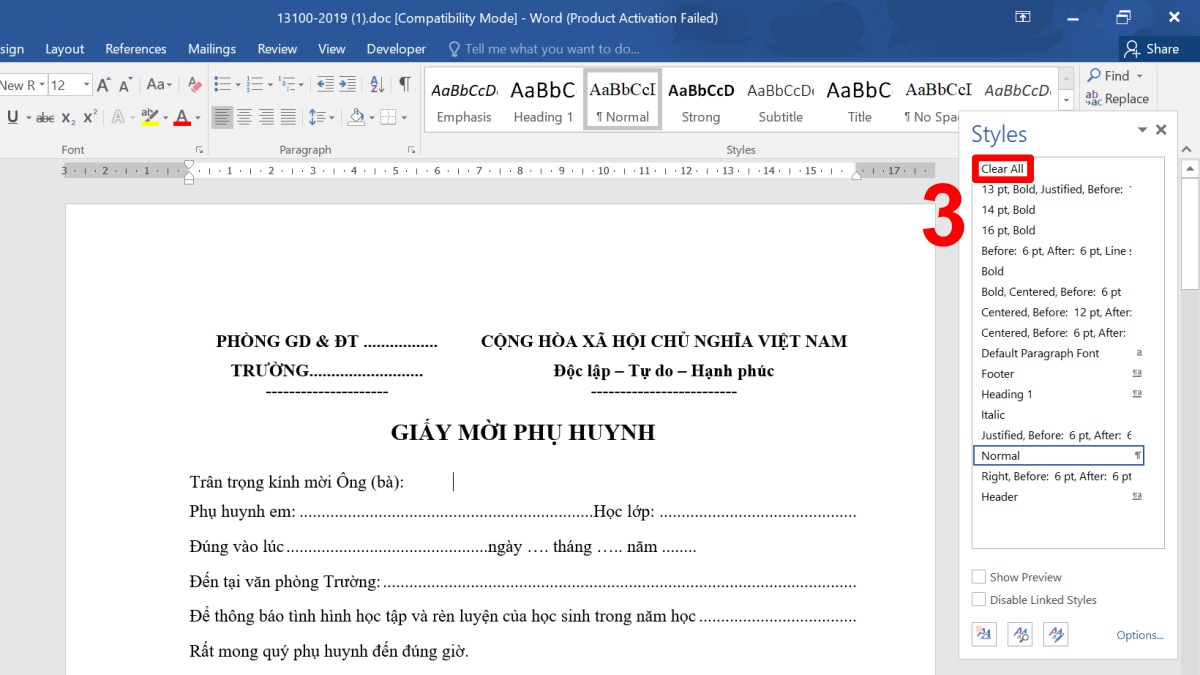1200x675 pixels.
Task: Open the Manage Styles icon
Action: (x=1055, y=633)
